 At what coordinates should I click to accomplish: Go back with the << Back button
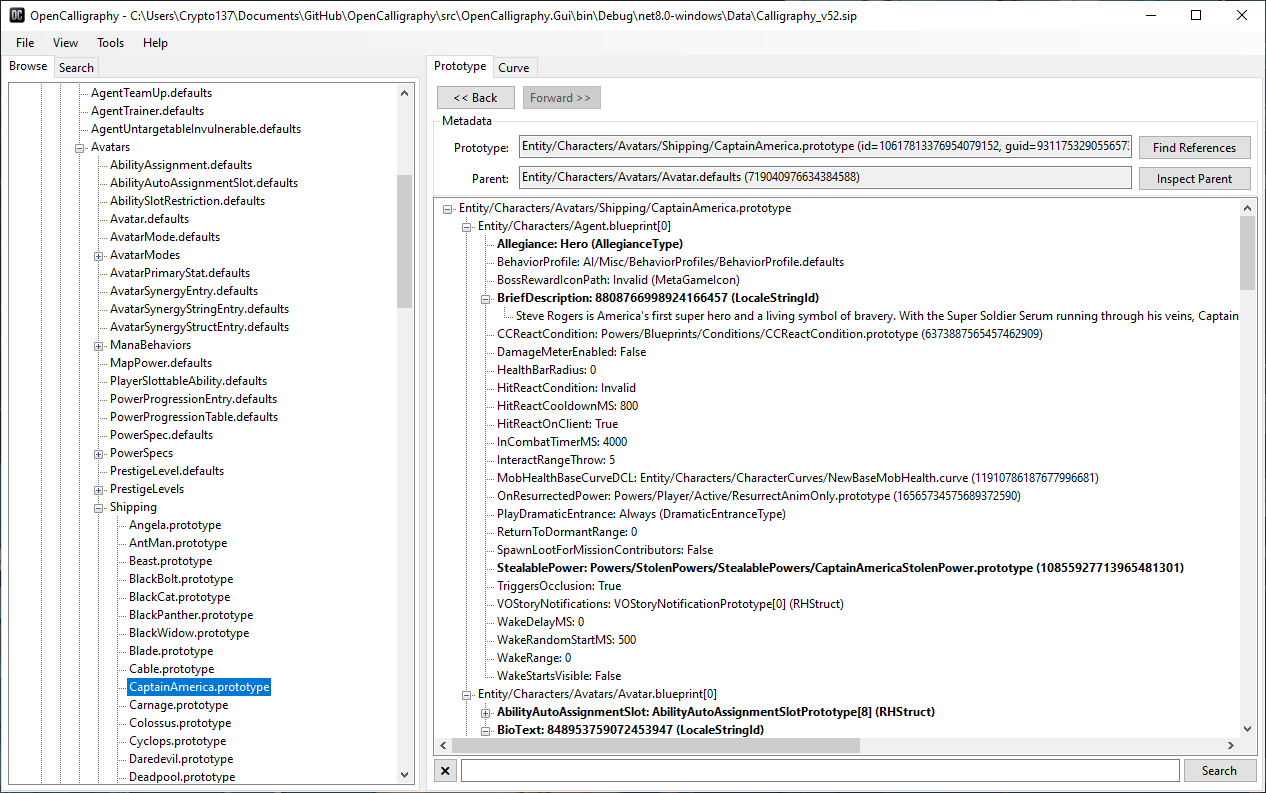coord(475,98)
